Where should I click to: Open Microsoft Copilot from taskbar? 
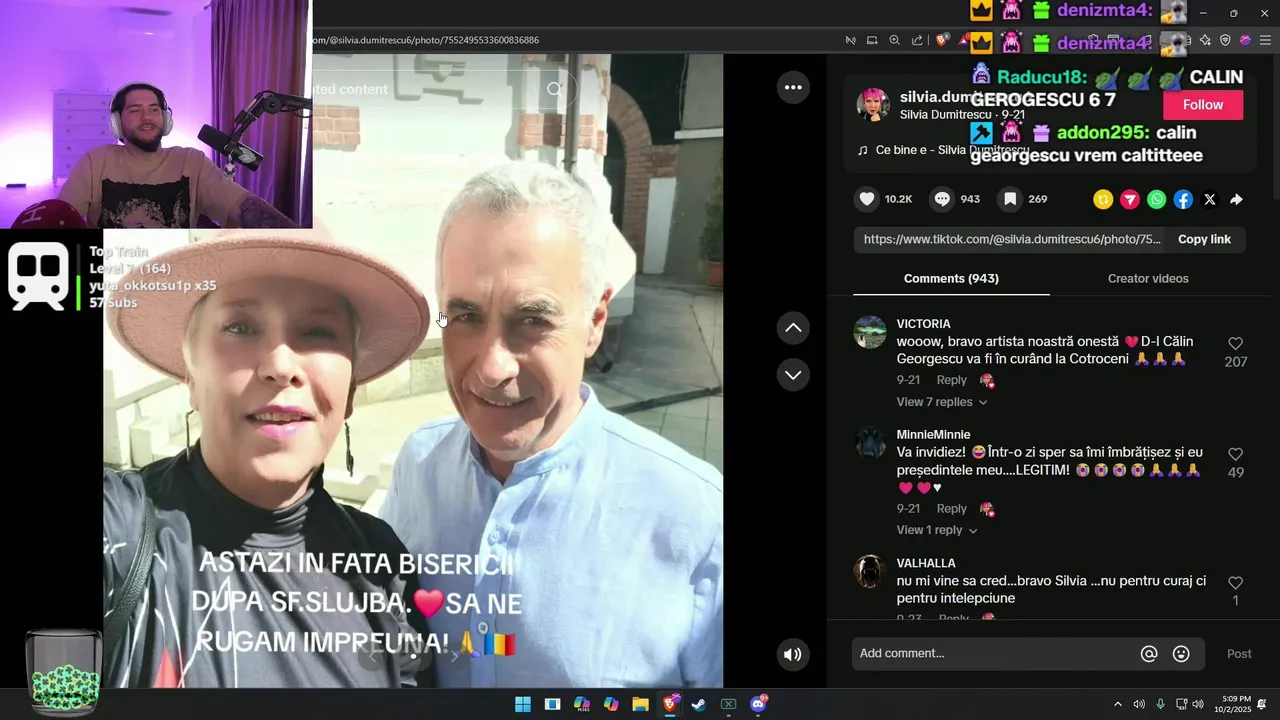point(611,704)
